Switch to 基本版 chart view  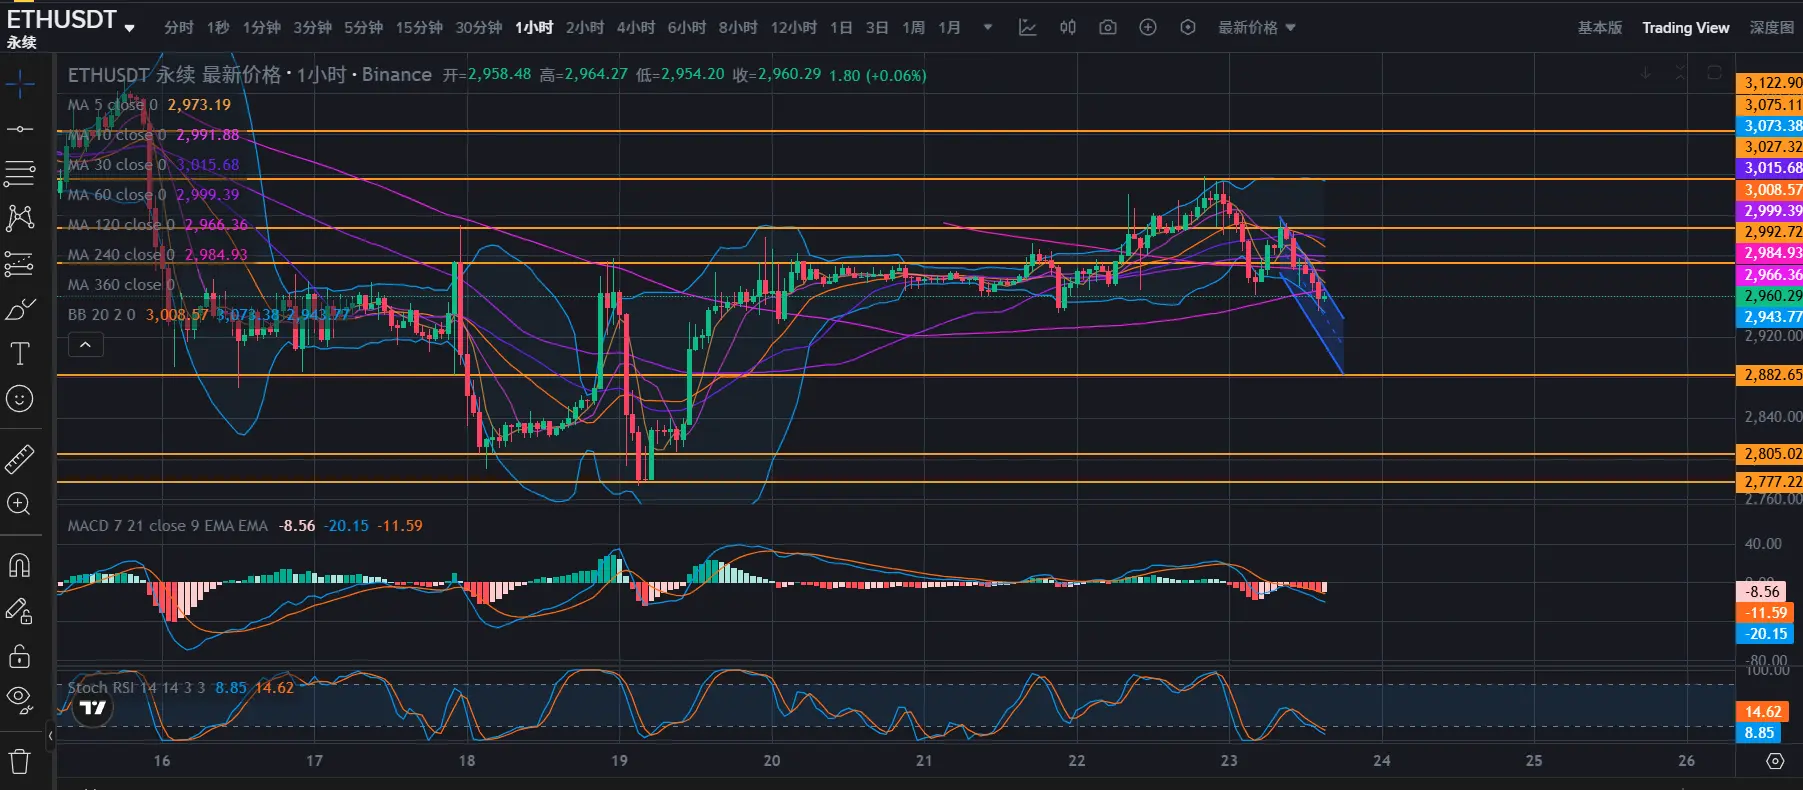click(x=1600, y=28)
